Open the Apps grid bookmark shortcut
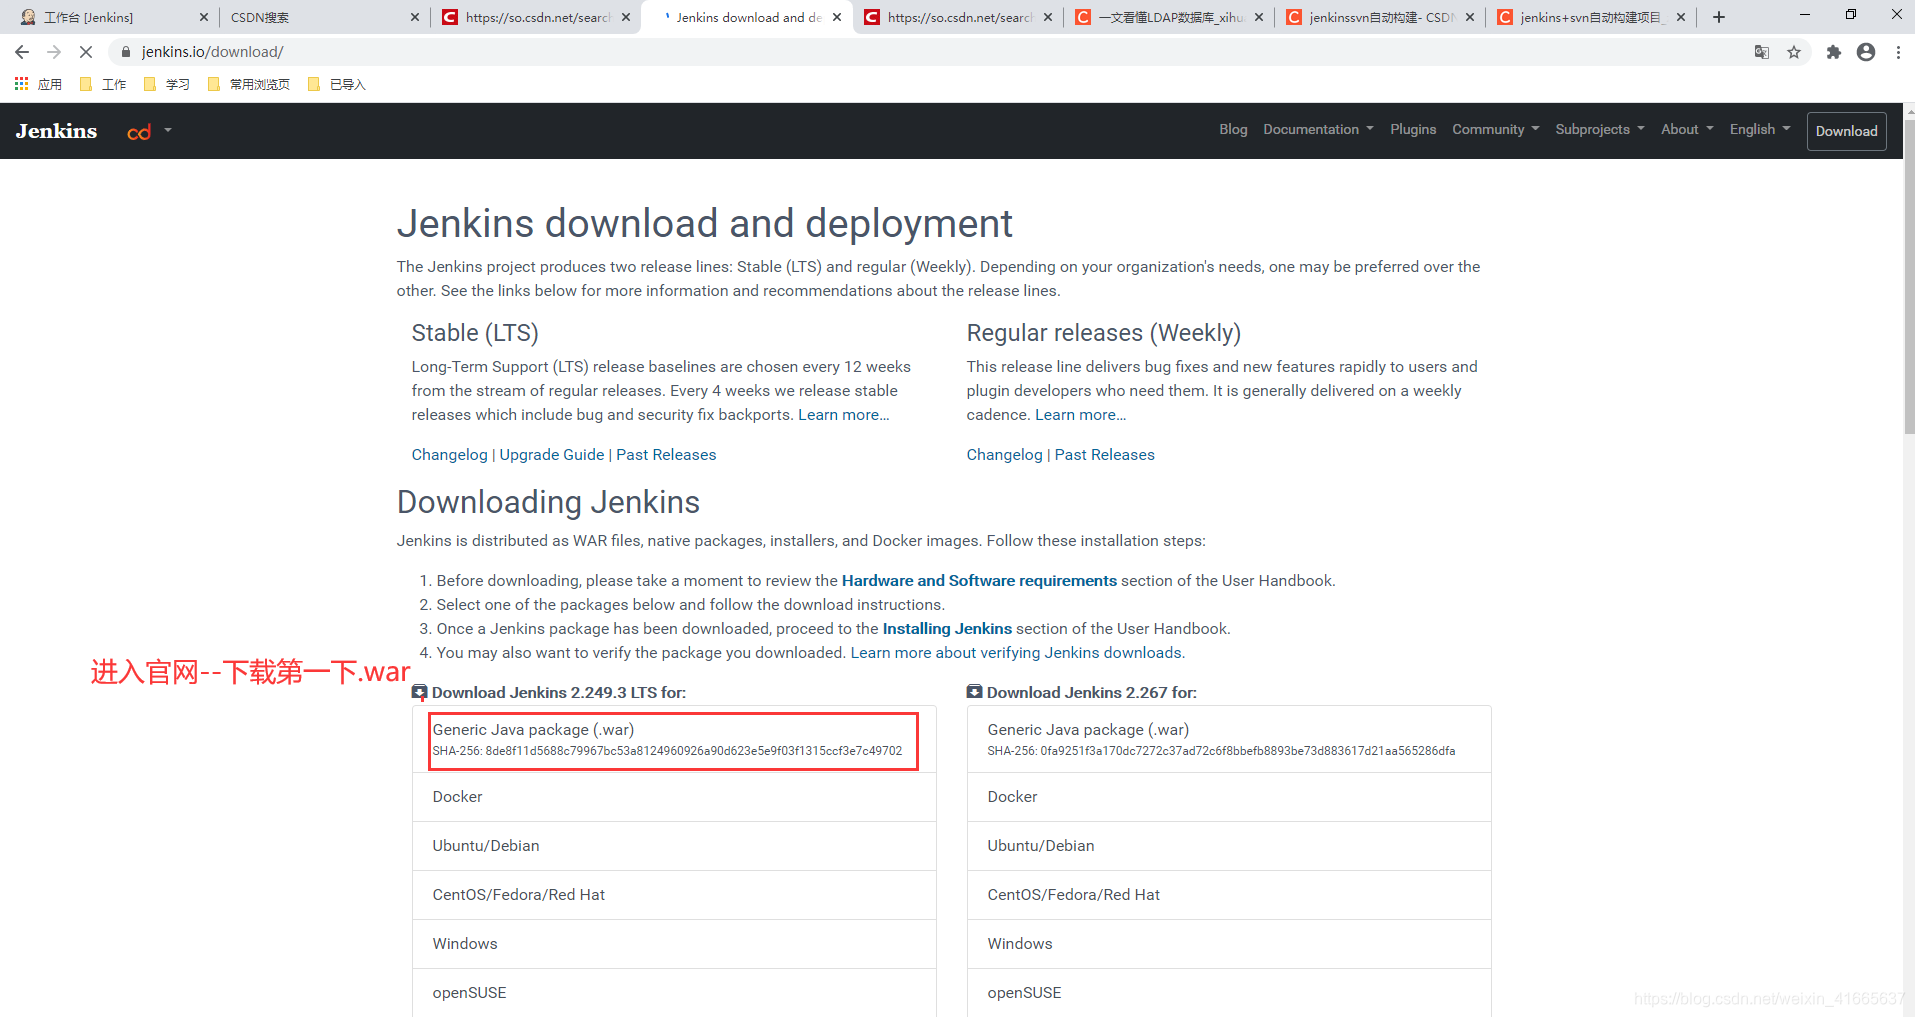 point(38,84)
